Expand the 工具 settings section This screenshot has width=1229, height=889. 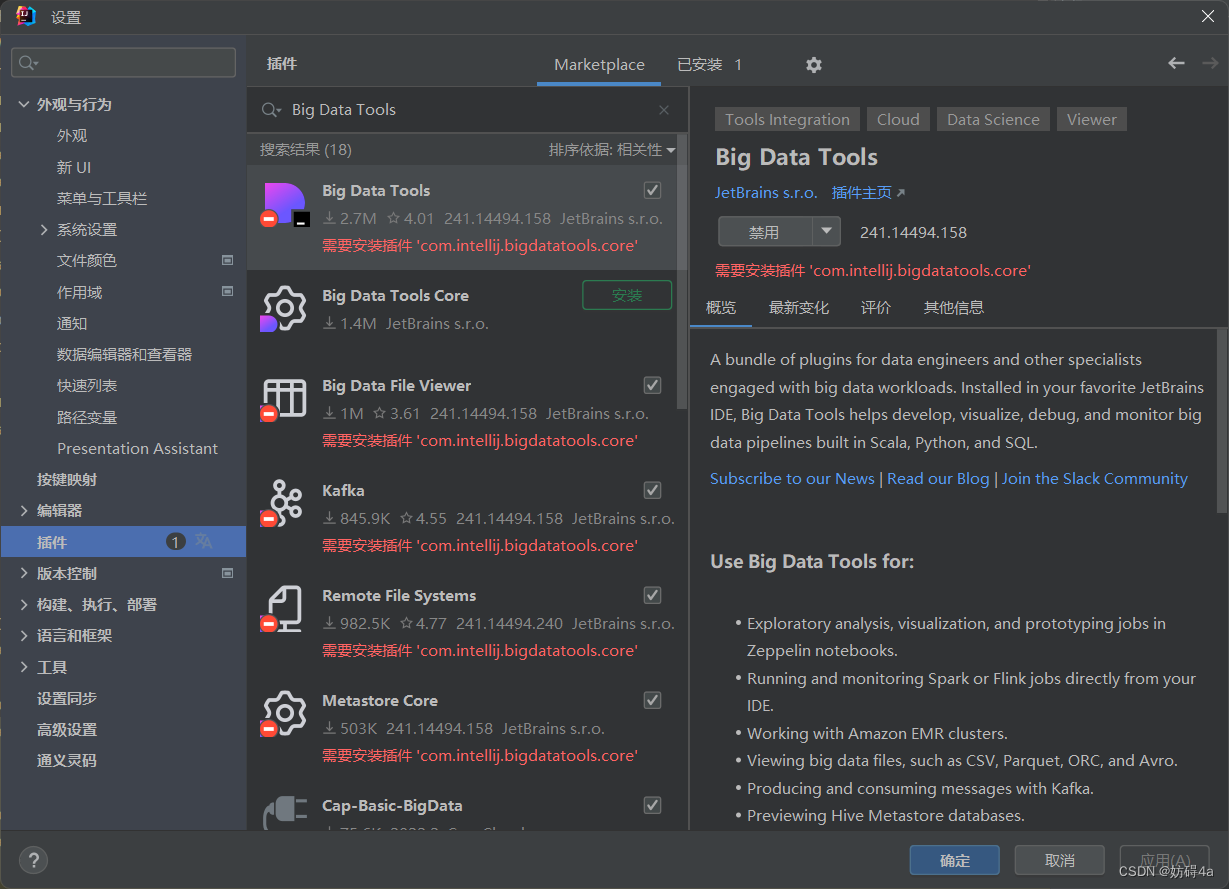[x=24, y=667]
